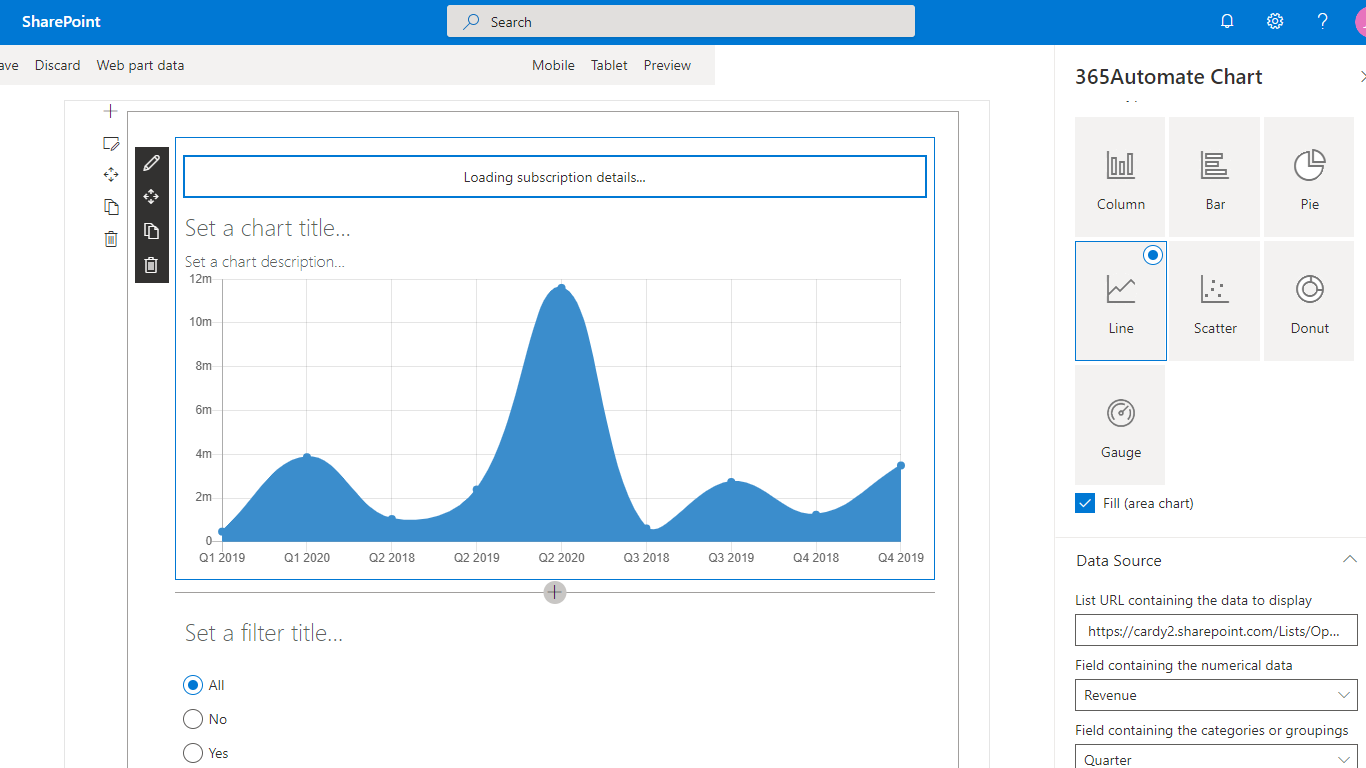The image size is (1366, 768).
Task: Click Discard in the command bar
Action: (x=57, y=65)
